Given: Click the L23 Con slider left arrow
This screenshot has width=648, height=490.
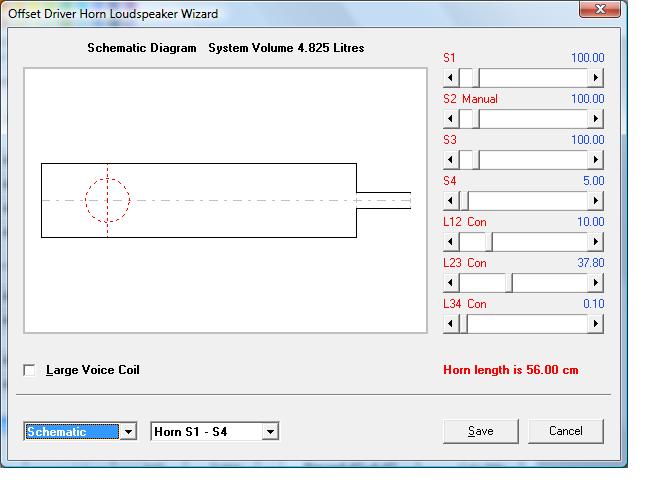Looking at the screenshot, I should coord(451,283).
